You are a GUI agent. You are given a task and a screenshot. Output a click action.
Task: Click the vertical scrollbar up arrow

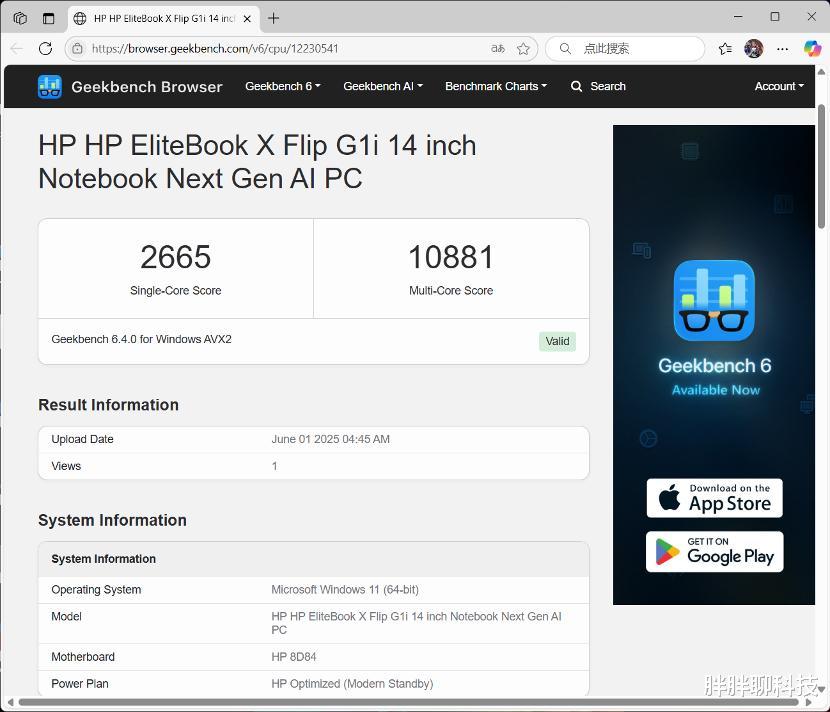click(822, 72)
